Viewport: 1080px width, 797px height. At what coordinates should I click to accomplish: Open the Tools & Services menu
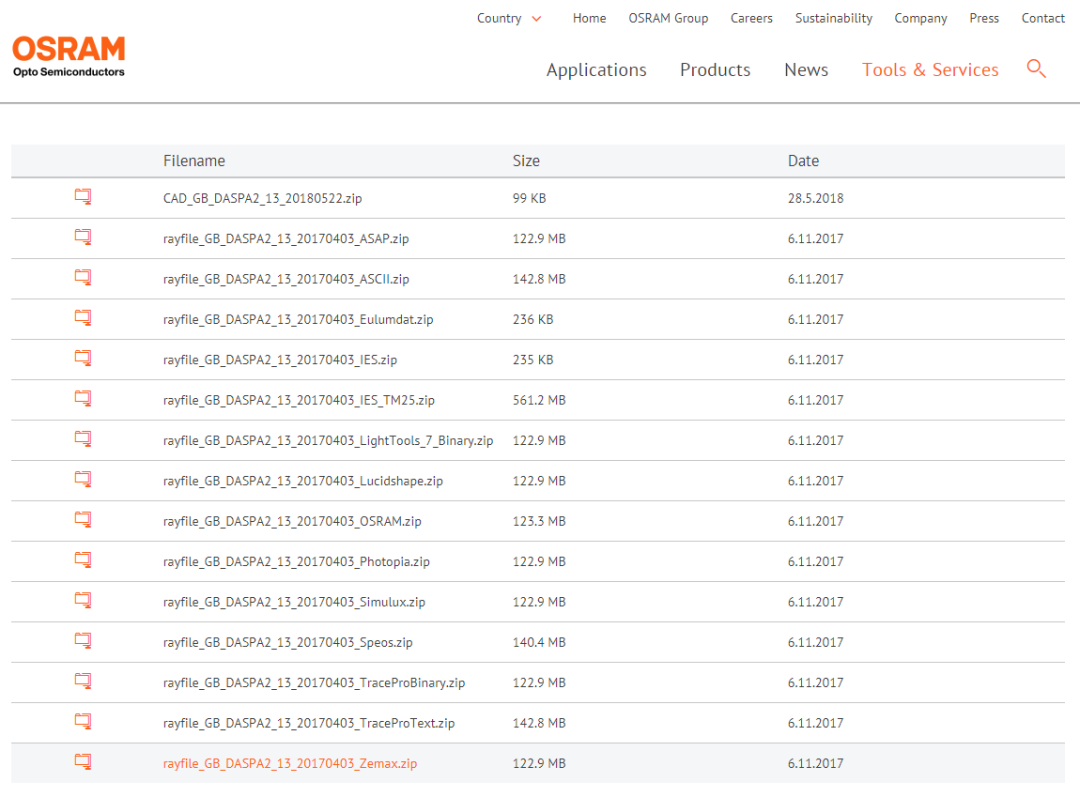click(930, 70)
